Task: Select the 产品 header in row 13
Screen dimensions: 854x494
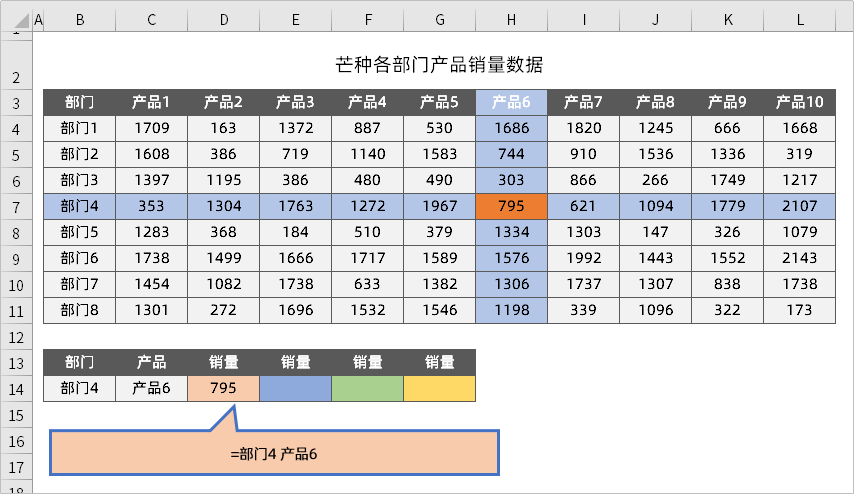Action: [151, 362]
